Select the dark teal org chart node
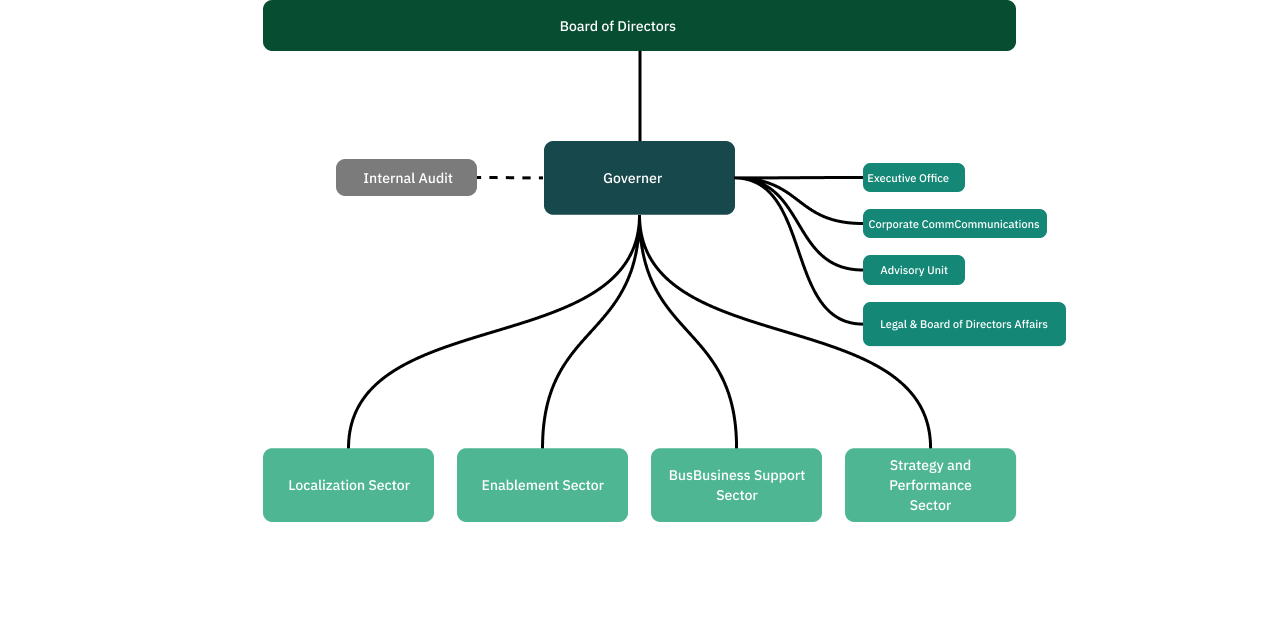1280x636 pixels. click(x=639, y=178)
